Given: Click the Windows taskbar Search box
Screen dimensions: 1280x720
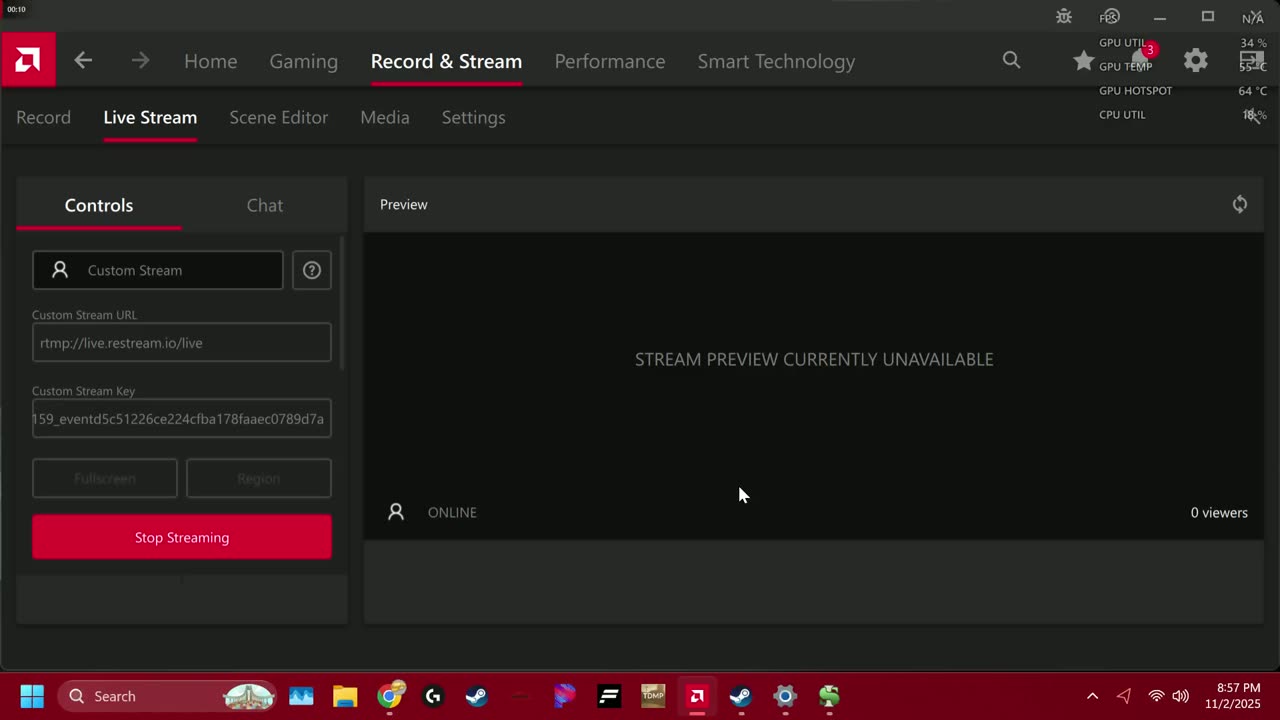Looking at the screenshot, I should pyautogui.click(x=167, y=696).
